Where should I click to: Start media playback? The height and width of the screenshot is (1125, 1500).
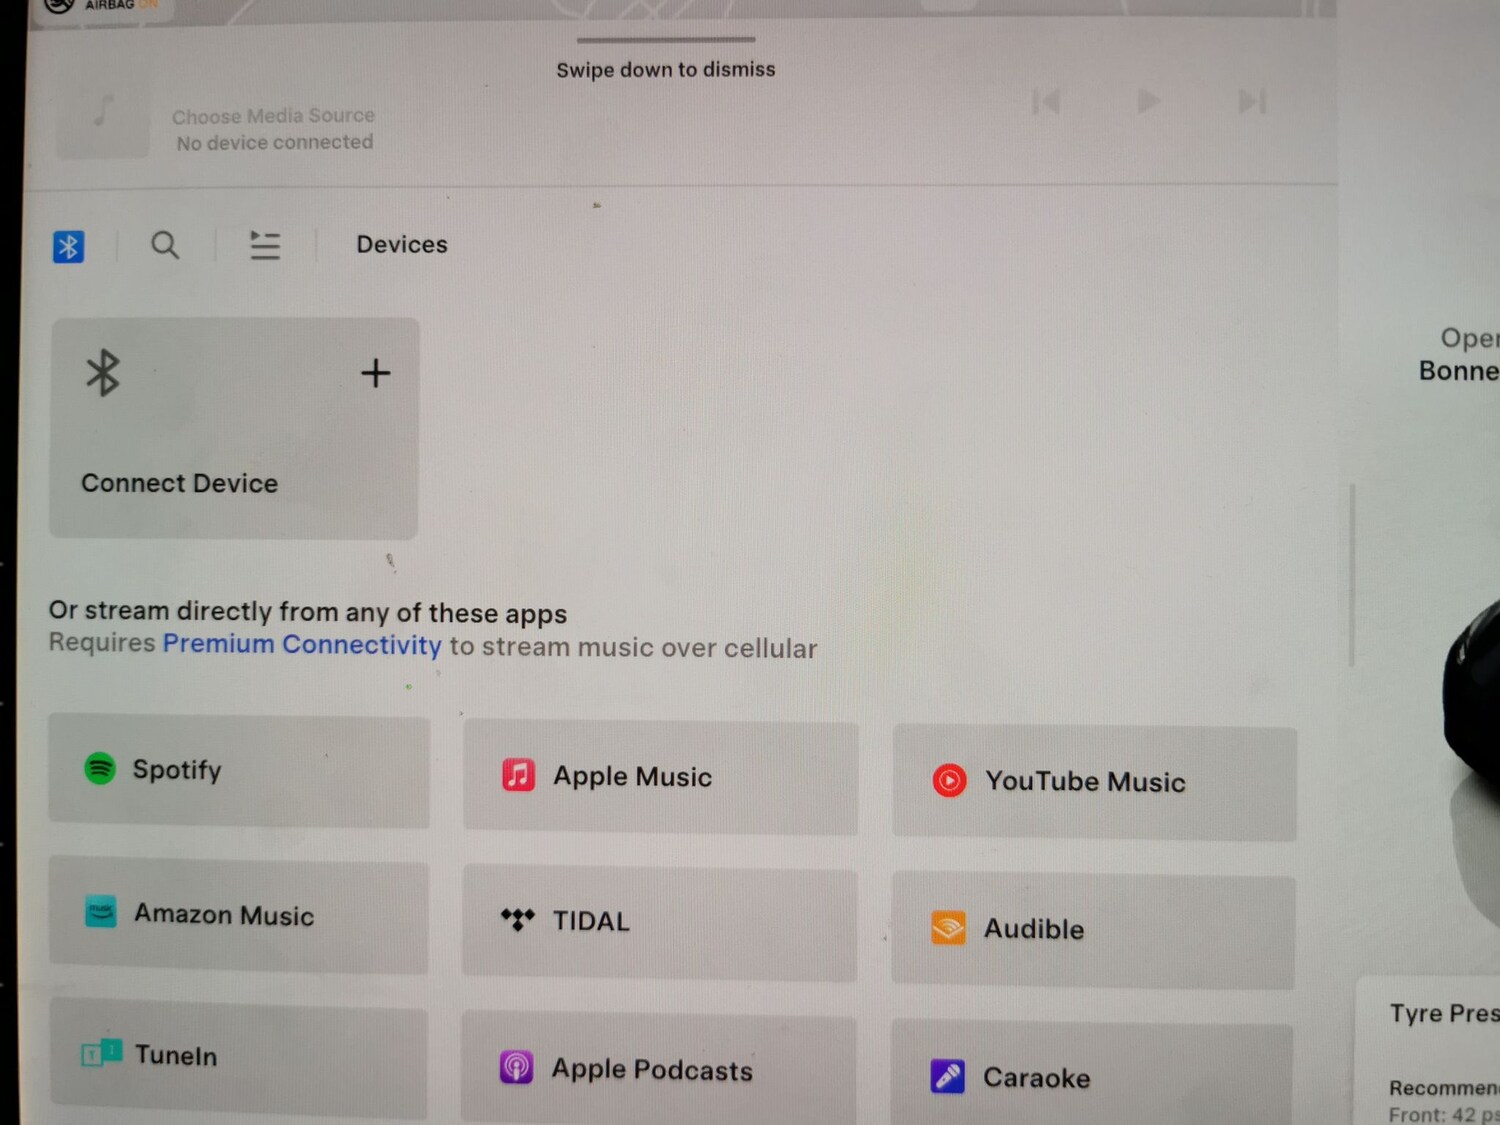[1149, 101]
